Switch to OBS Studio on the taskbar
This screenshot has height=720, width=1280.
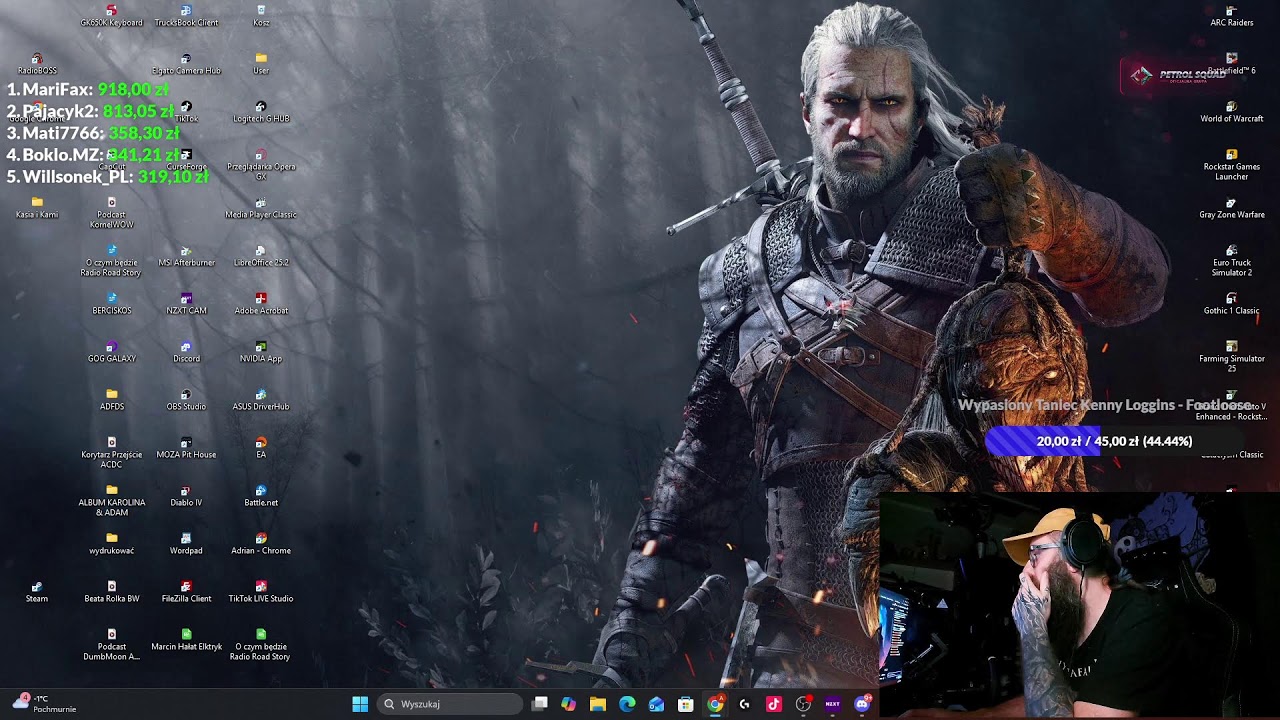click(x=803, y=704)
